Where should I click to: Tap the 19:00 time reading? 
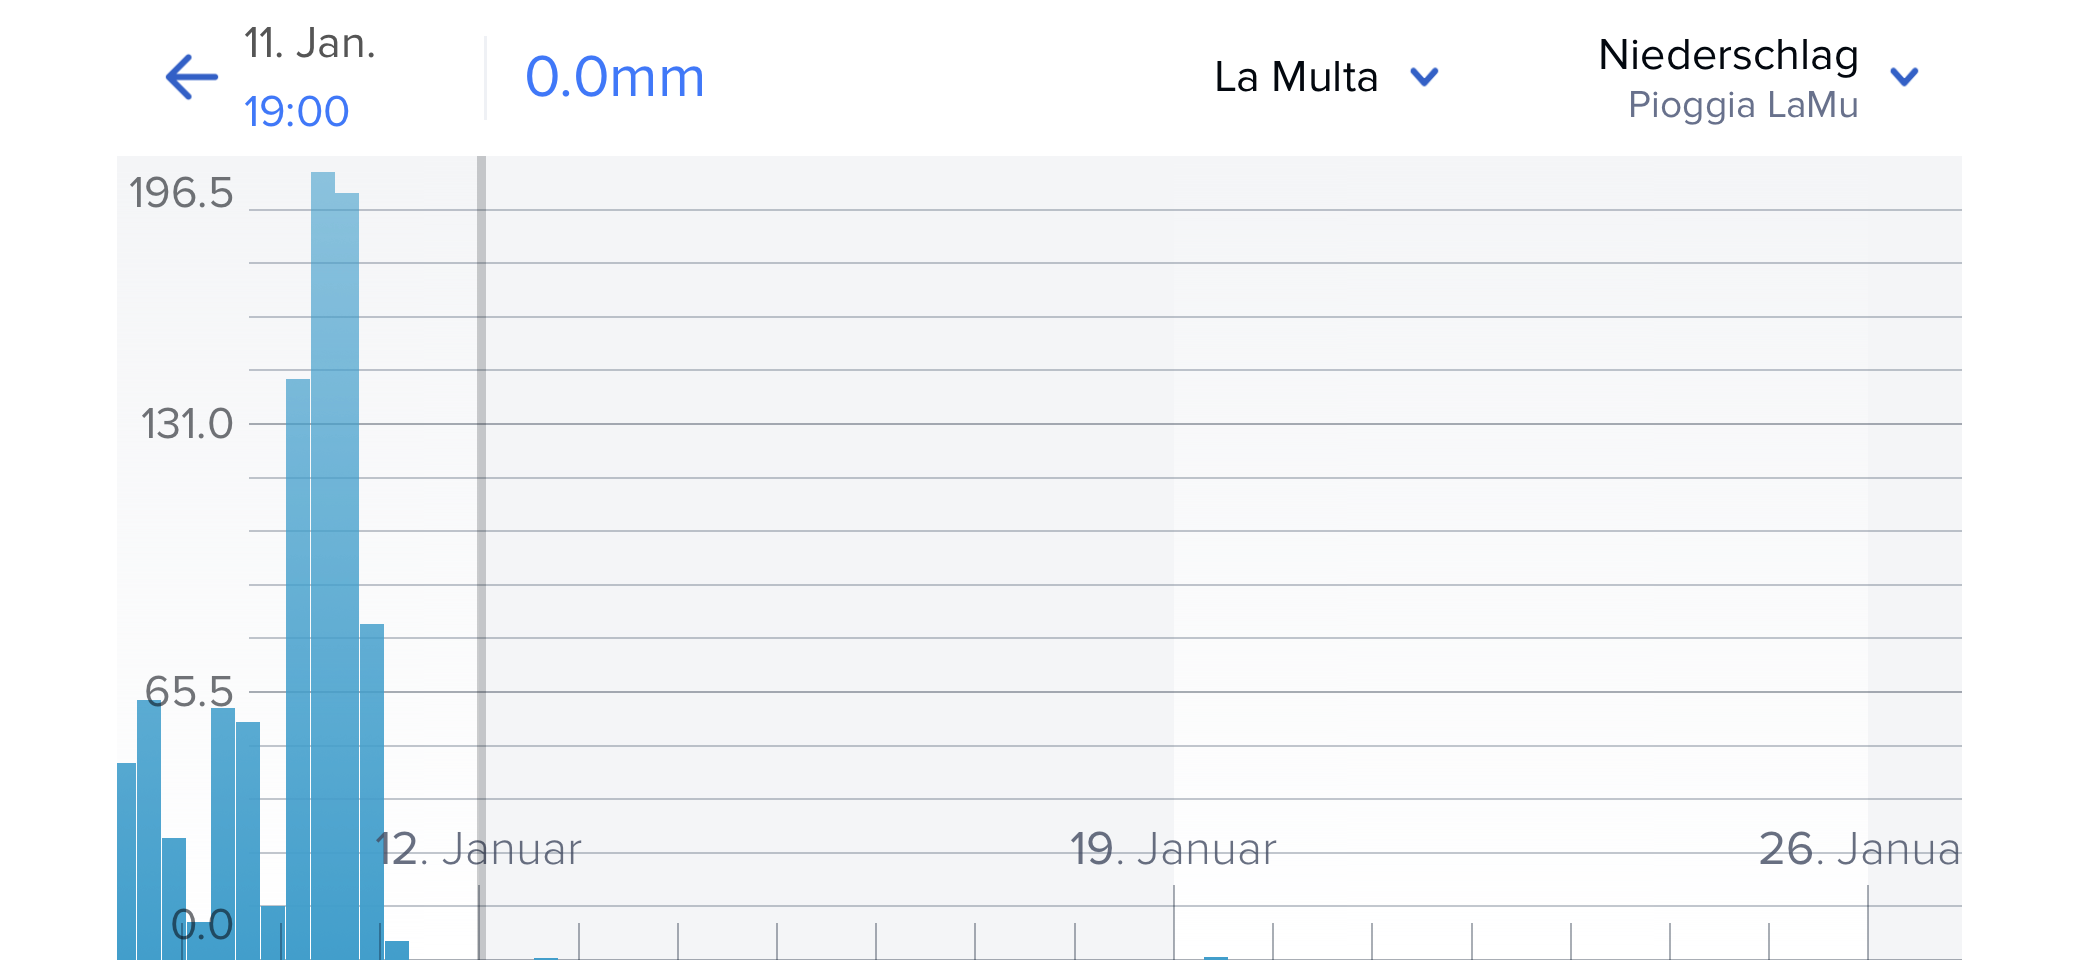click(x=297, y=111)
